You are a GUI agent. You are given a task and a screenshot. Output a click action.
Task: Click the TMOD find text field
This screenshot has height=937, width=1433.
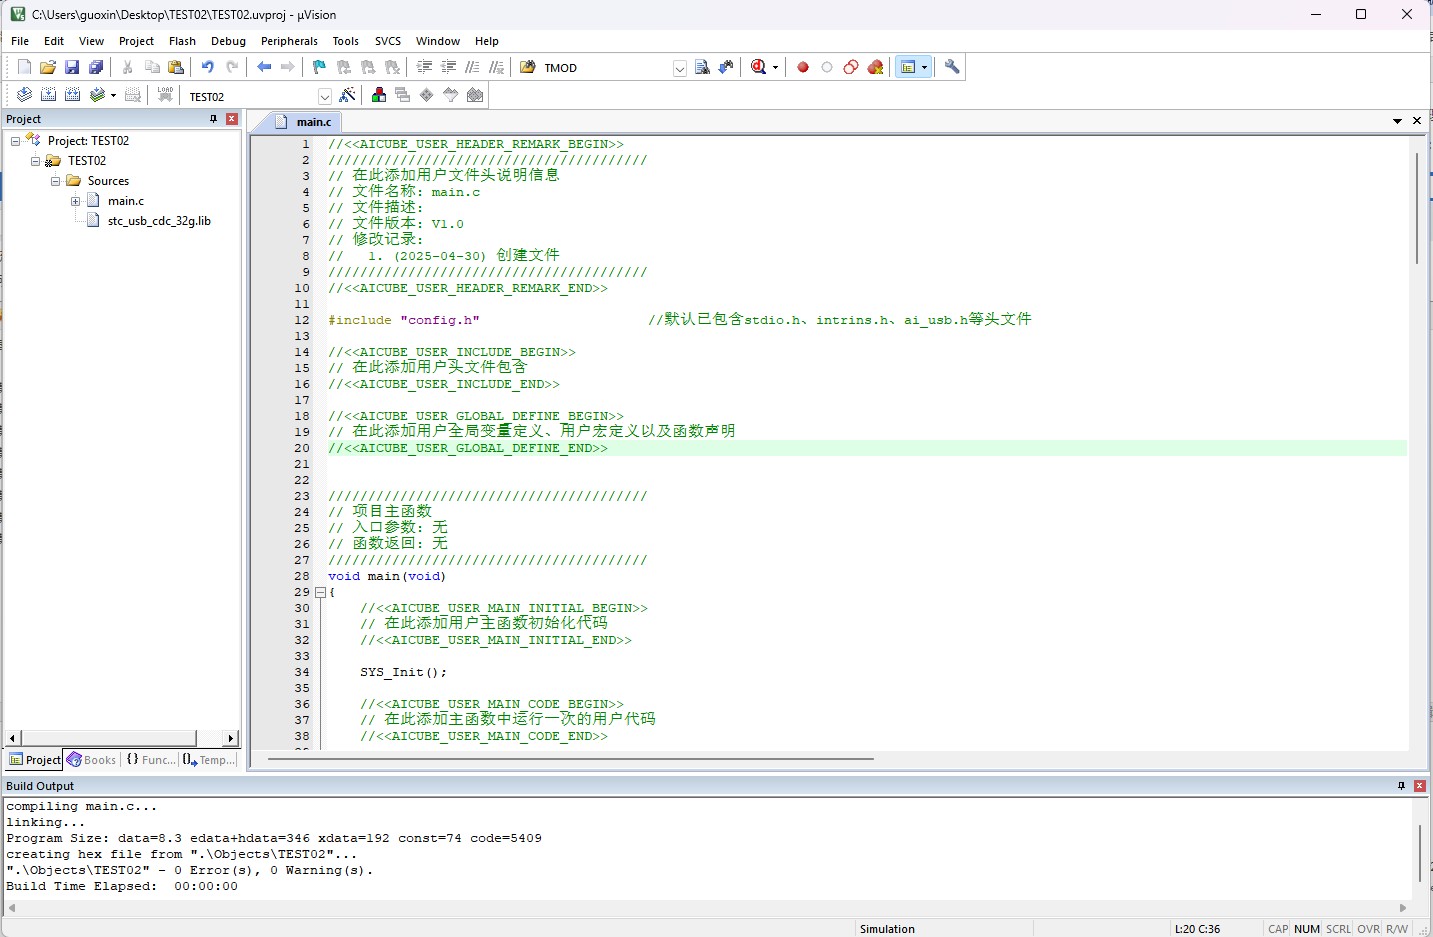(x=606, y=68)
